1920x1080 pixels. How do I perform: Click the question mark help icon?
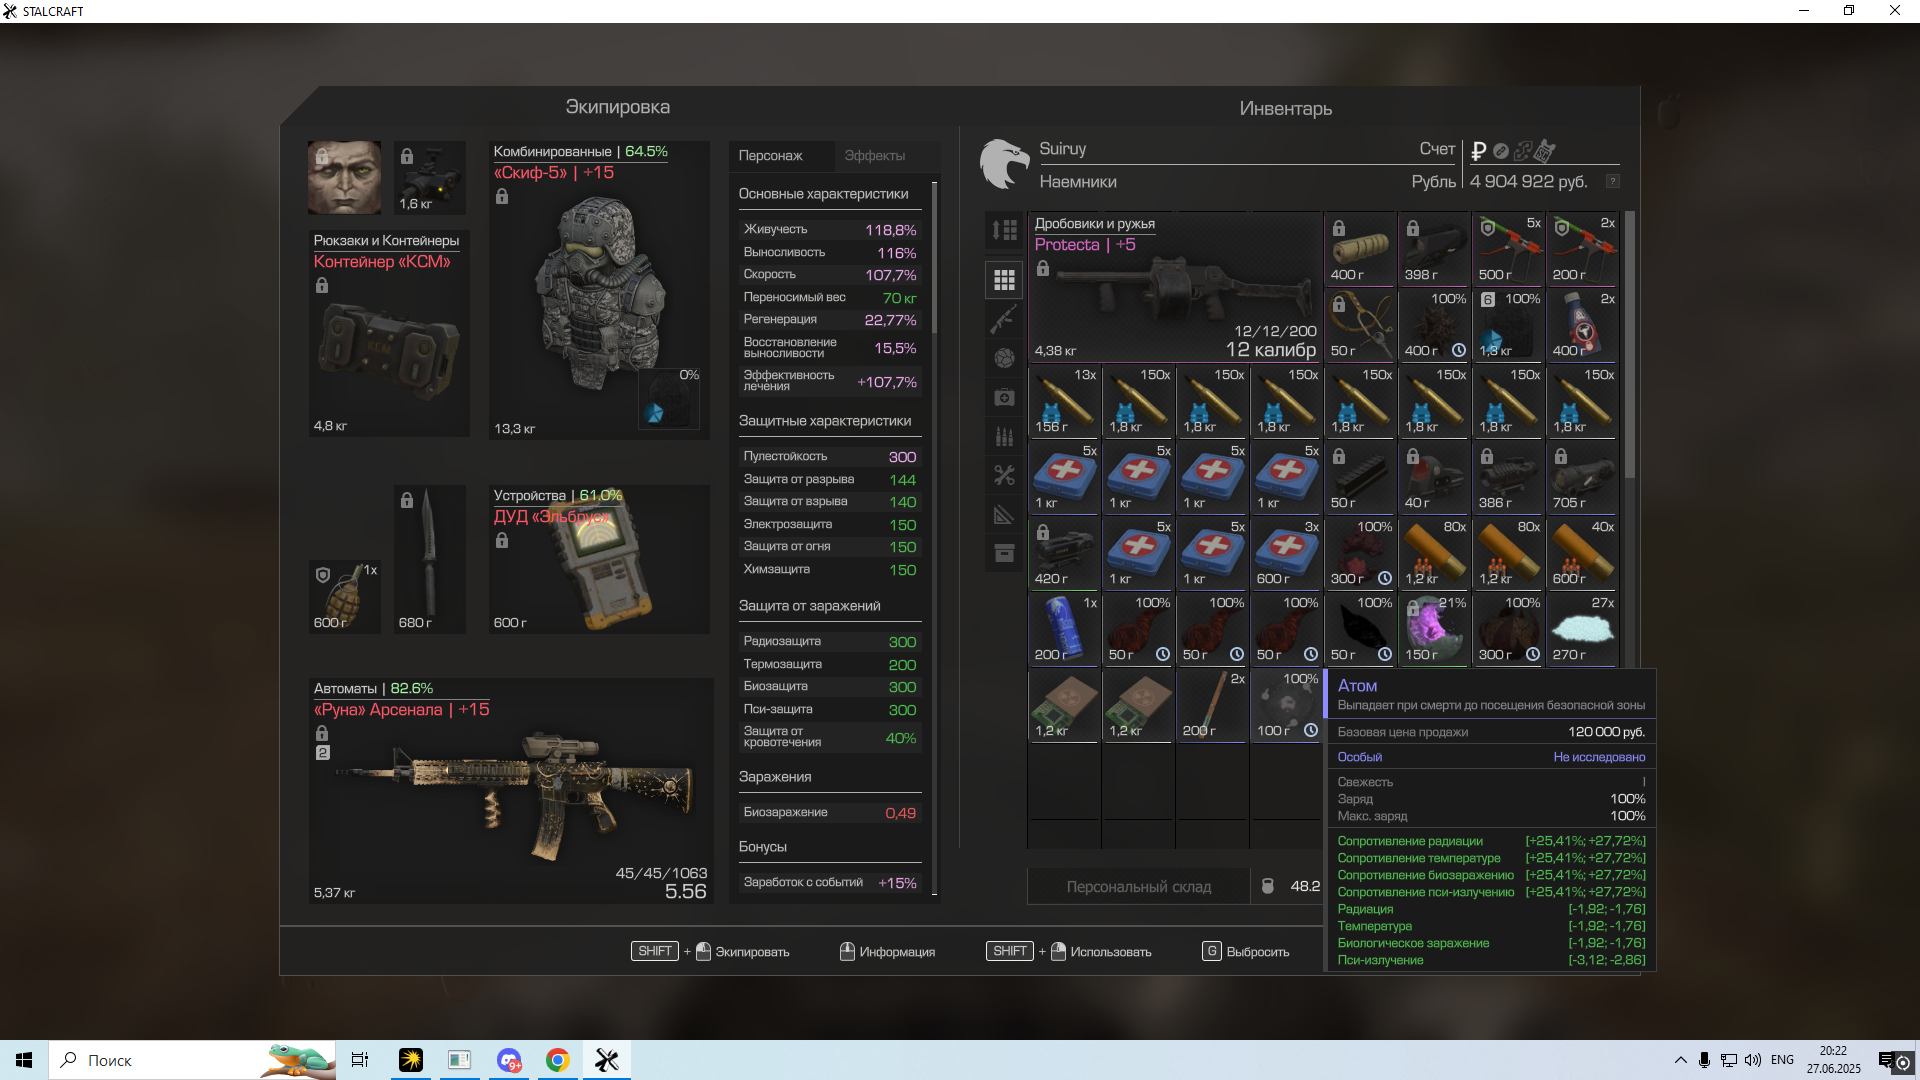(1612, 181)
